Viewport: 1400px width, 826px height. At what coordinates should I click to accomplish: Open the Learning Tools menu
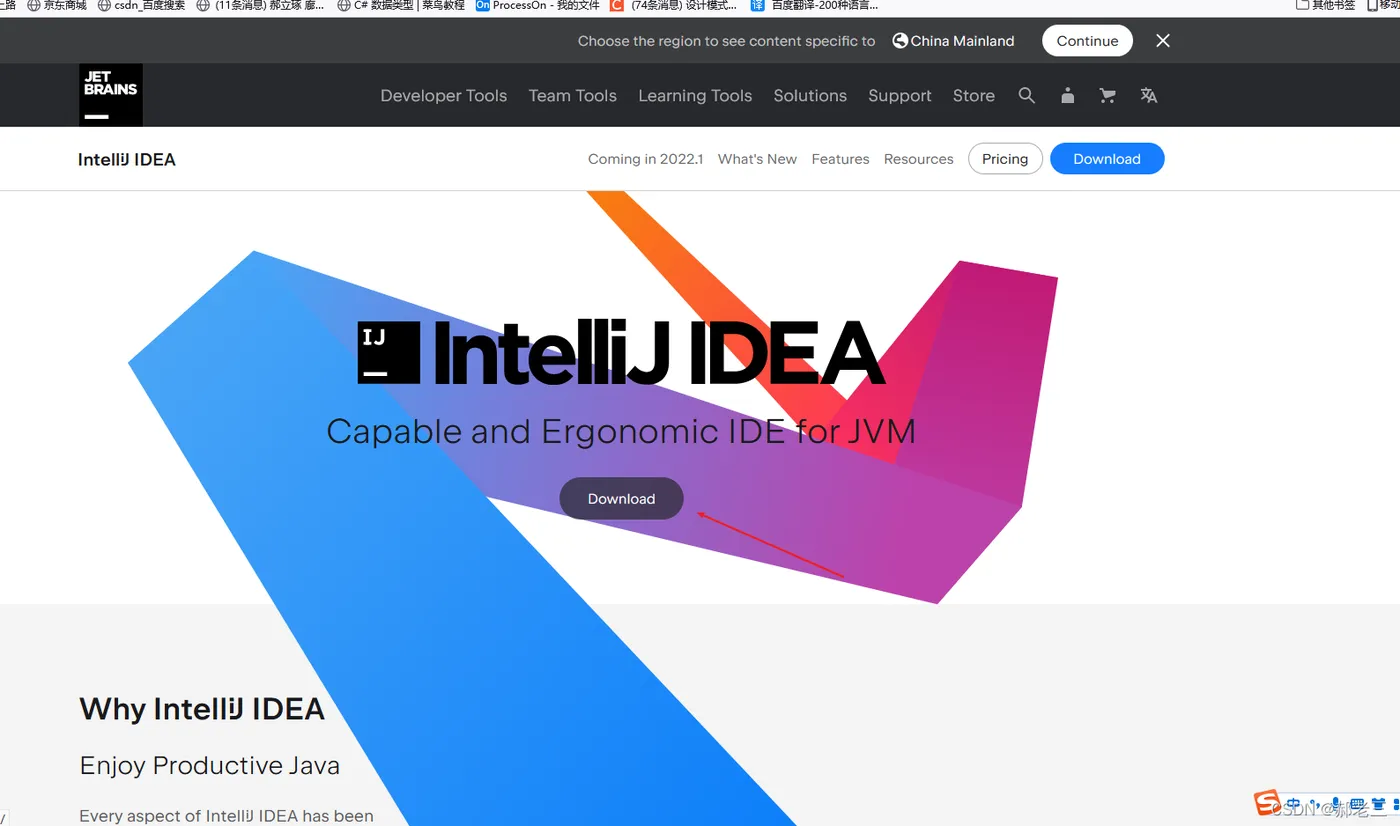point(695,96)
